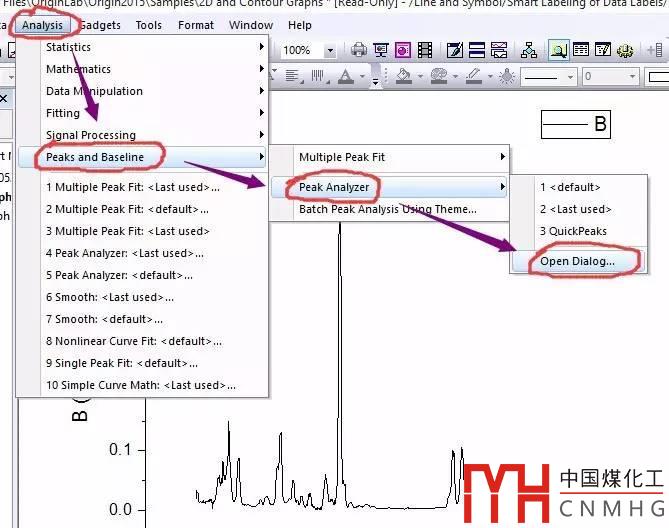The image size is (669, 528).
Task: Open the Analysis menu
Action: [42, 25]
